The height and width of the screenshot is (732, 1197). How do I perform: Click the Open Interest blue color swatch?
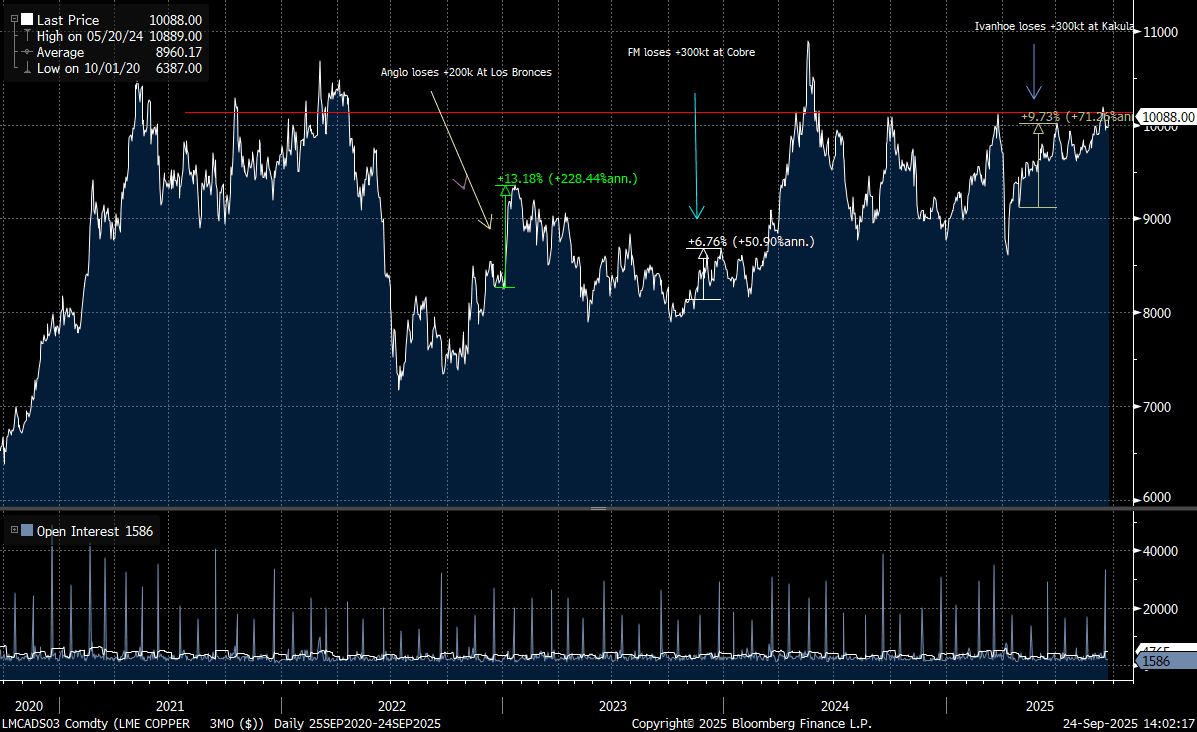tap(27, 532)
